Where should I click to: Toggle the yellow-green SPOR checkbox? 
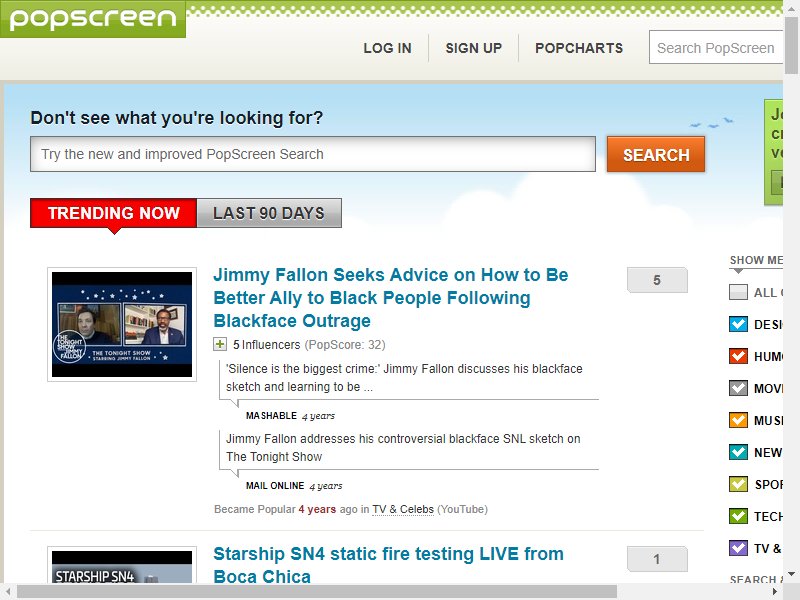click(x=738, y=484)
